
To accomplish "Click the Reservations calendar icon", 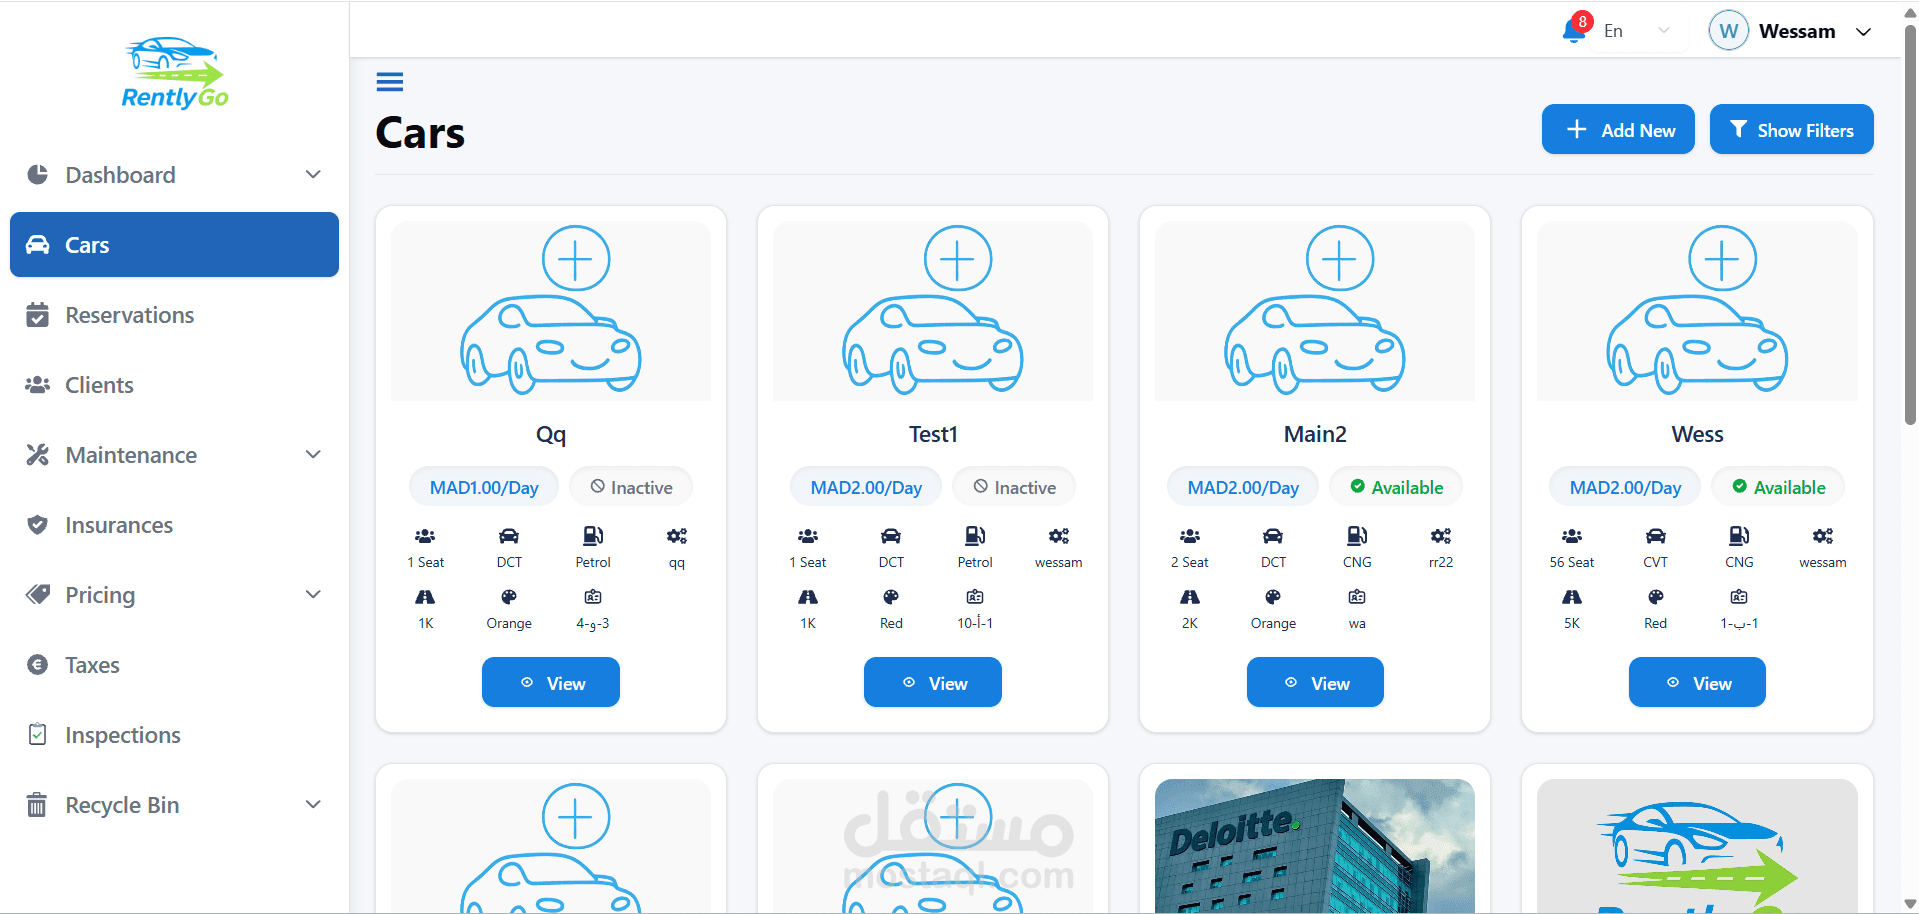I will point(38,315).
